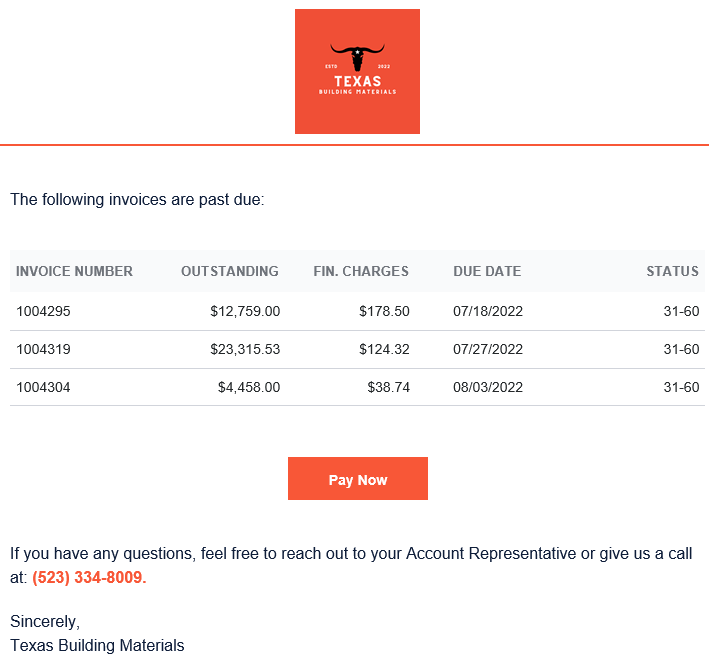Image resolution: width=709 pixels, height=657 pixels.
Task: Click the Texas Building Materials logo
Action: pyautogui.click(x=357, y=71)
